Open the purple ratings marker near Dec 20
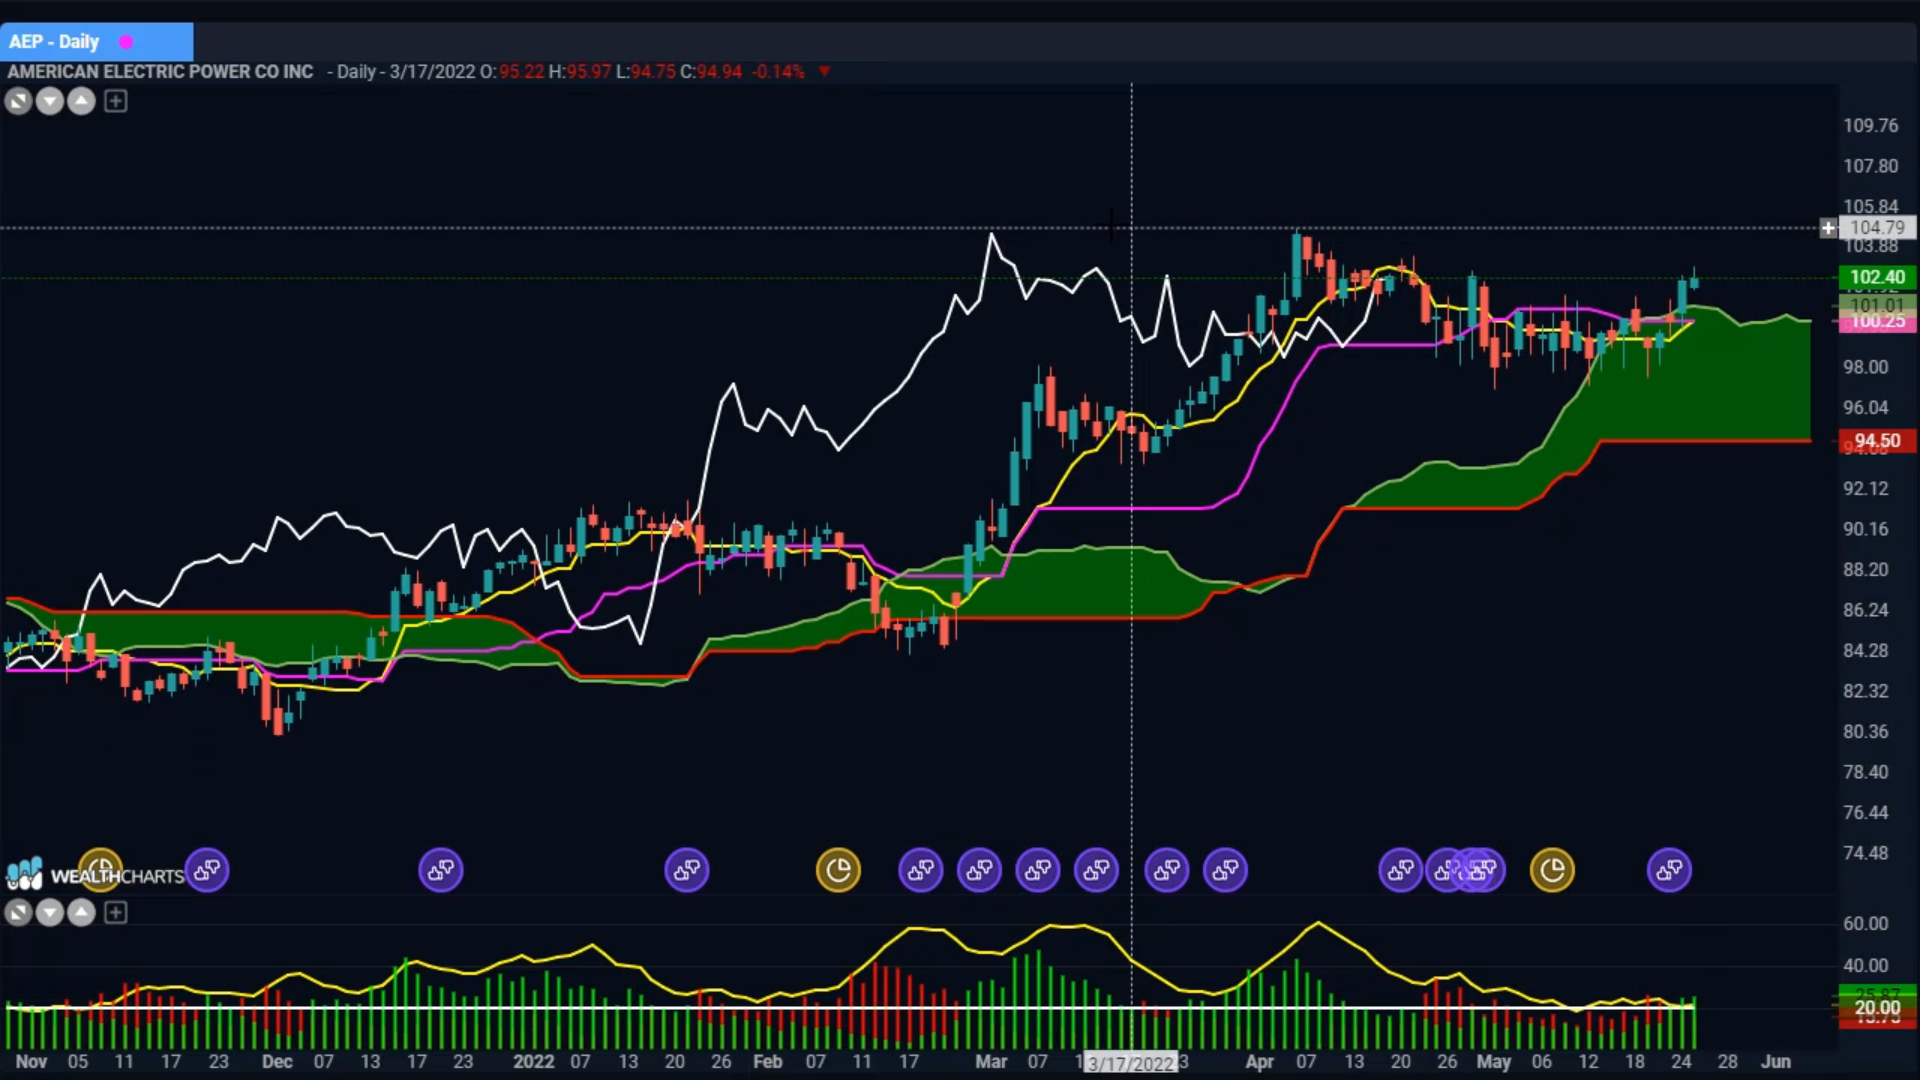Screen dimensions: 1920x1080 [x=441, y=870]
